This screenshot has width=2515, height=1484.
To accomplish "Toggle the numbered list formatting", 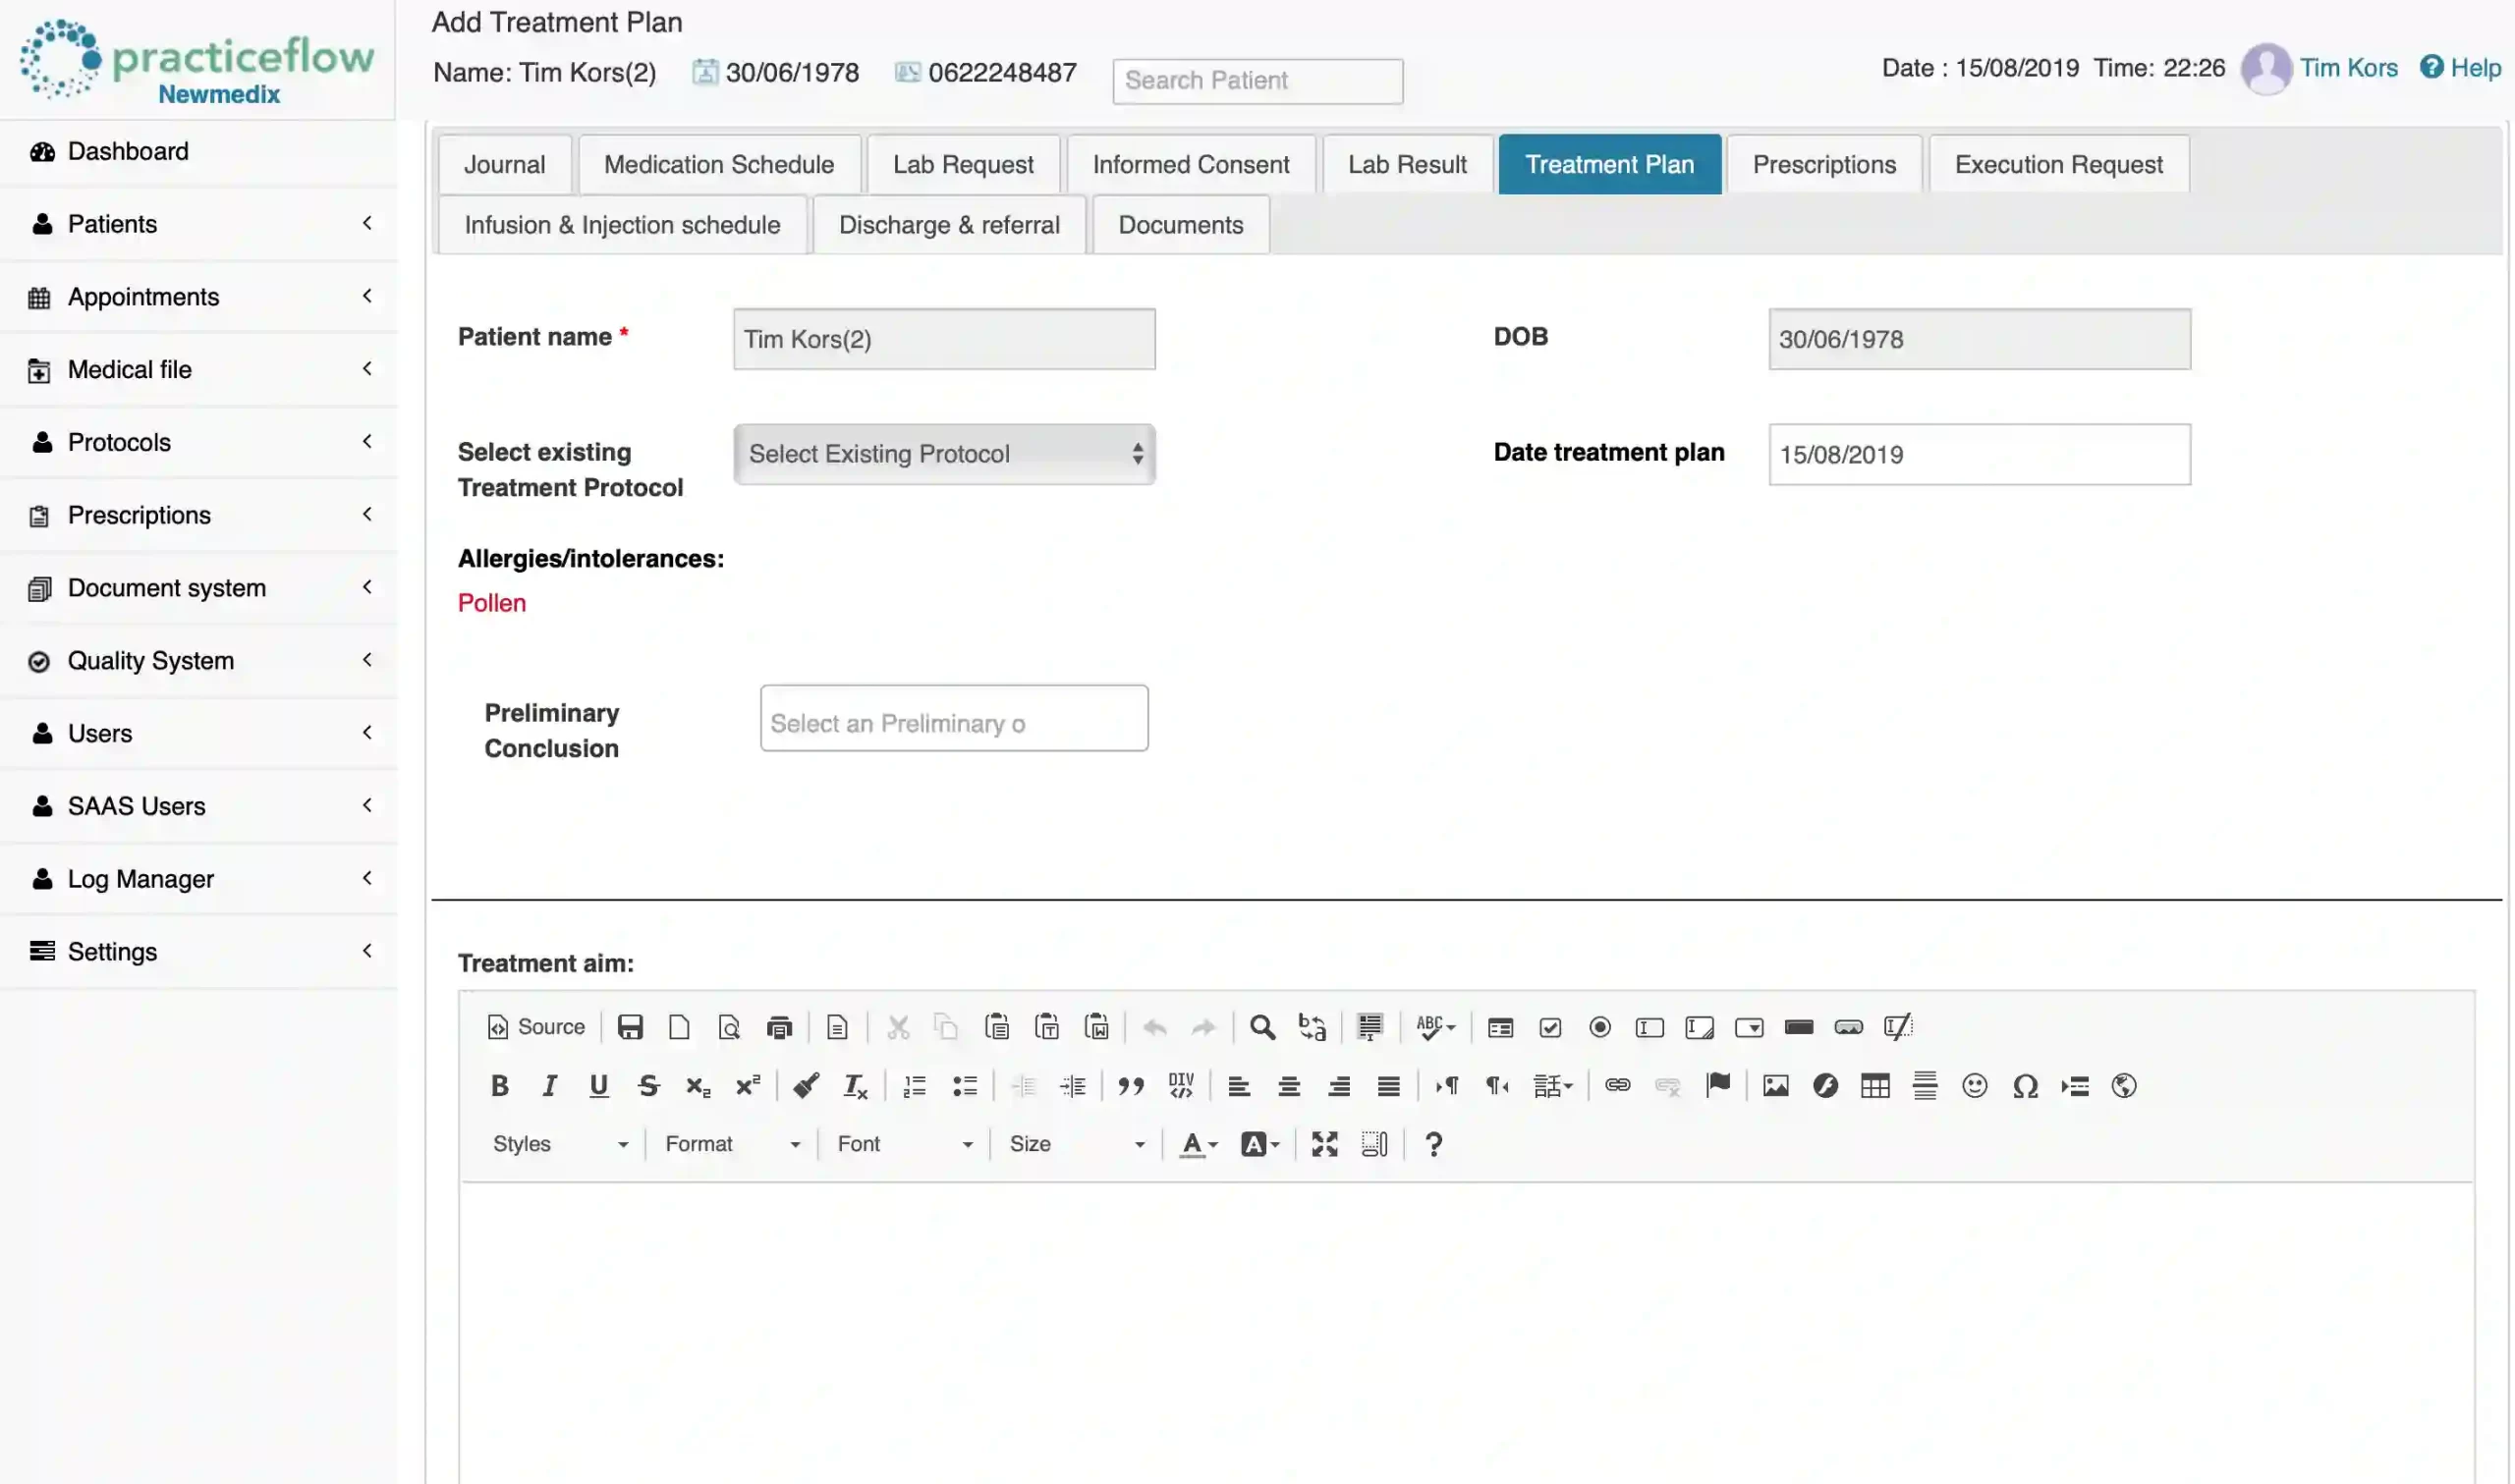I will coord(913,1086).
